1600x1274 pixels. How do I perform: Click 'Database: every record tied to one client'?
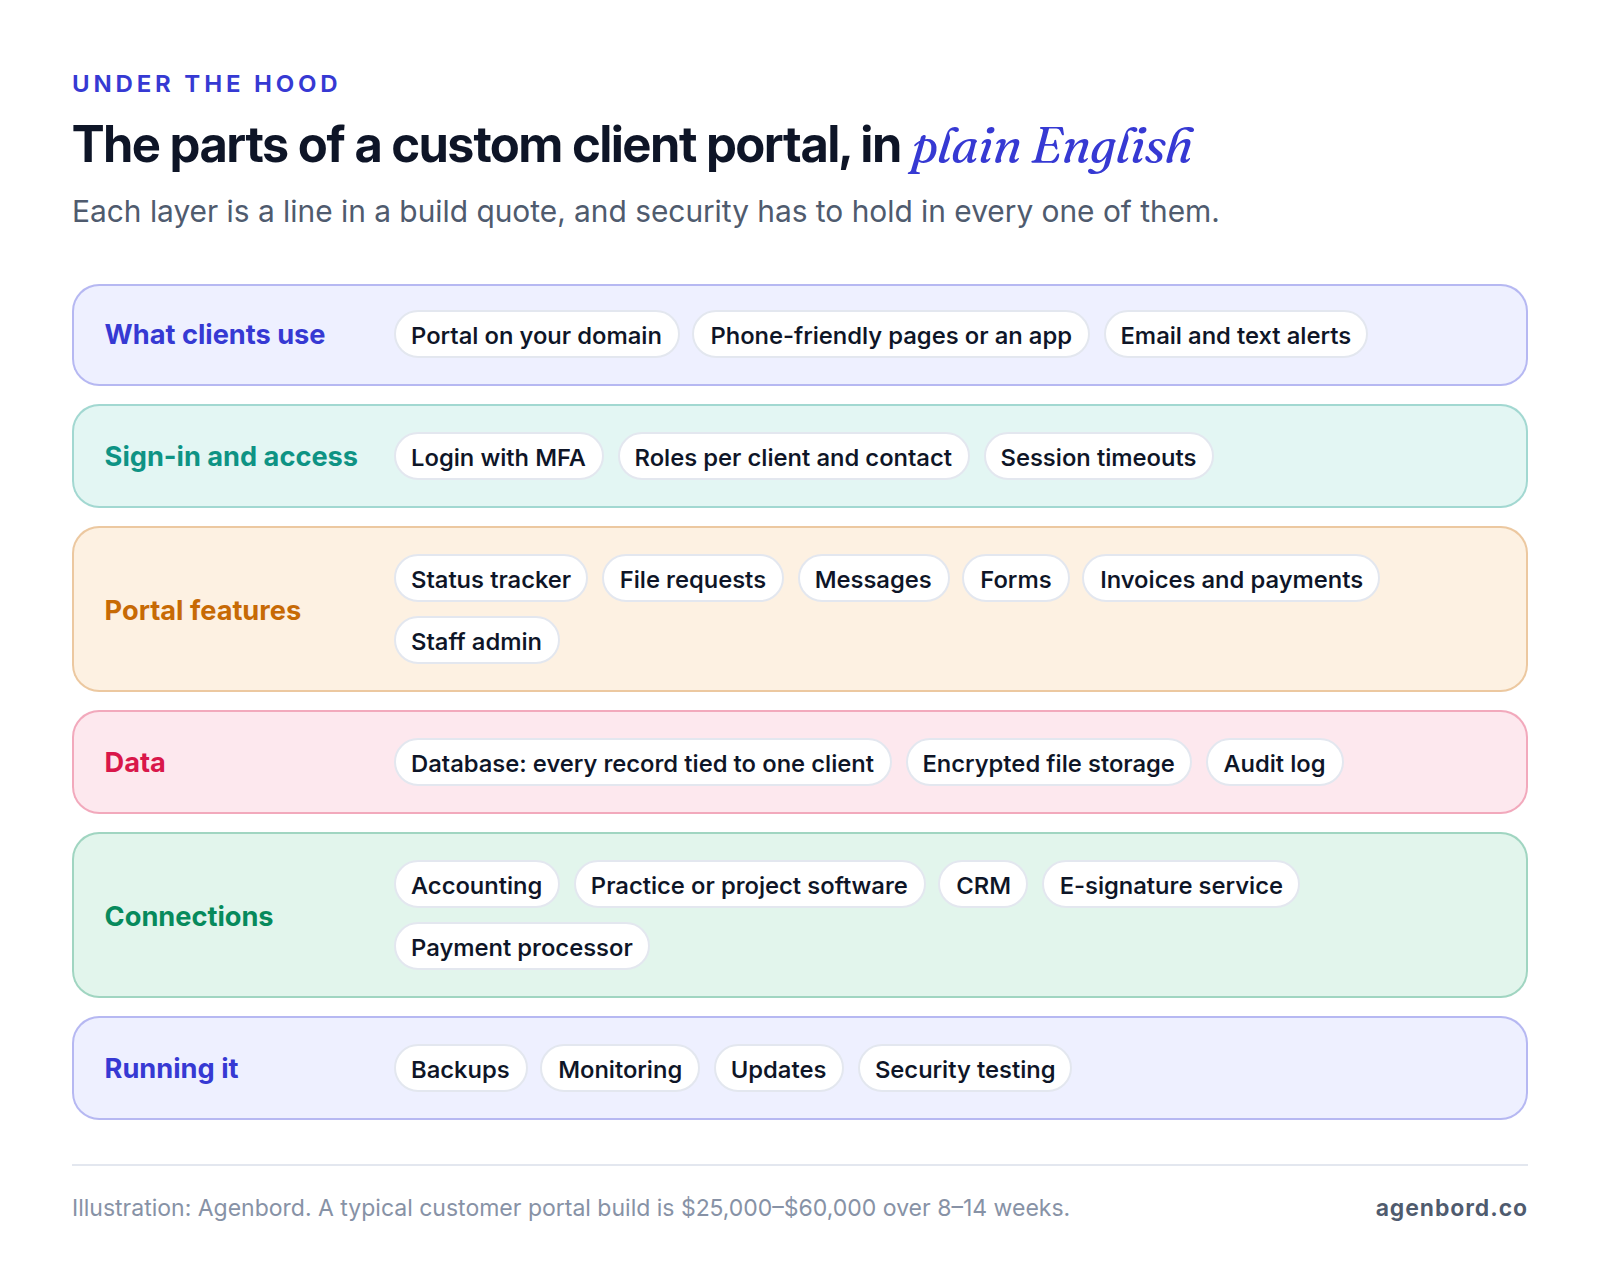642,763
